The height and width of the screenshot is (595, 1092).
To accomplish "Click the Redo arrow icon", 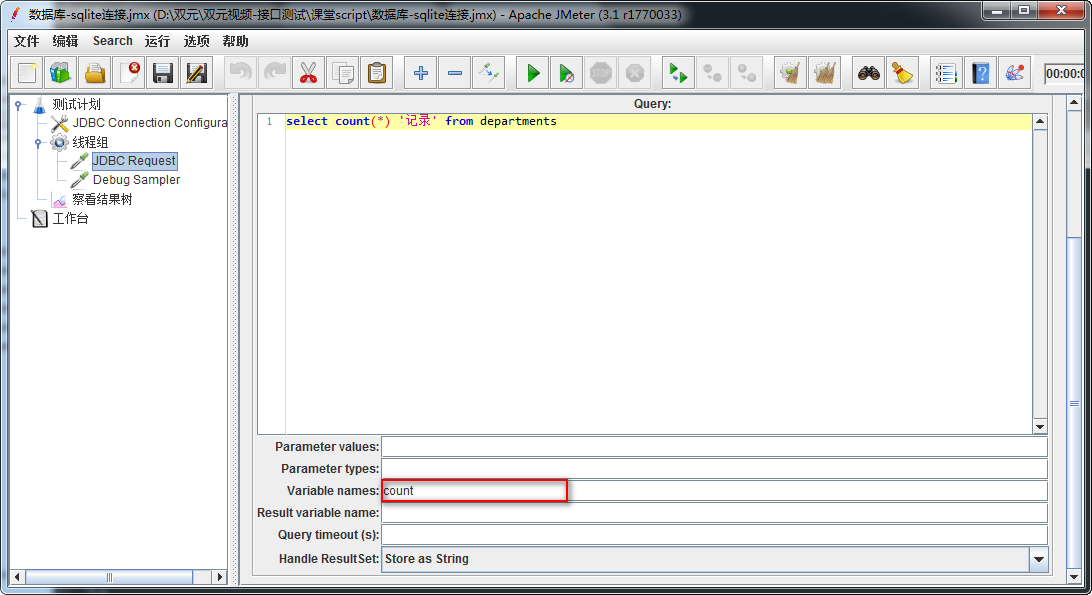I will point(274,73).
